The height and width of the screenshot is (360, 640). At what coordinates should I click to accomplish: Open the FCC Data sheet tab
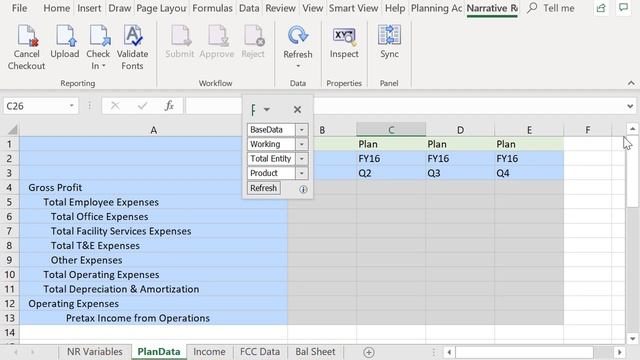point(260,352)
